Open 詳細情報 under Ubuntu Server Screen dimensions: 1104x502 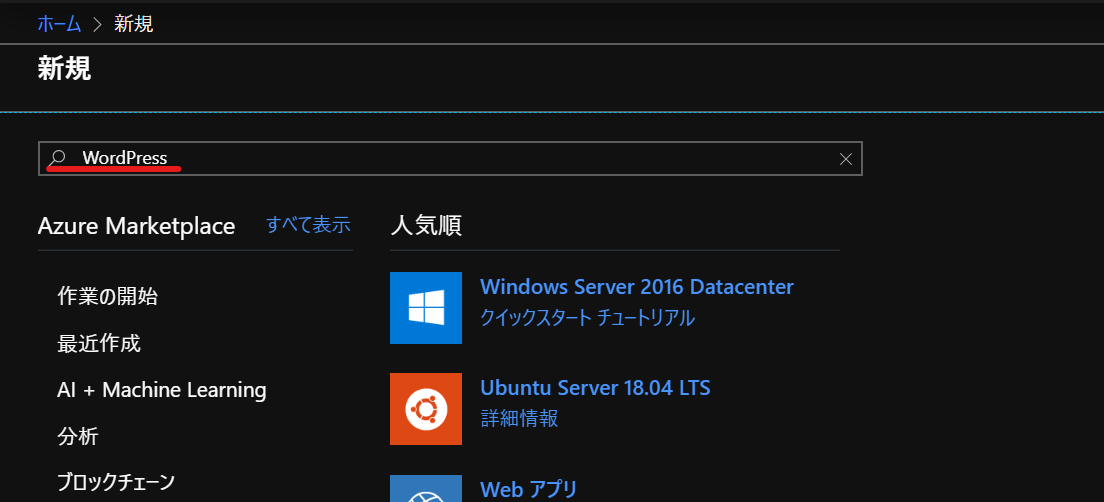(x=519, y=418)
